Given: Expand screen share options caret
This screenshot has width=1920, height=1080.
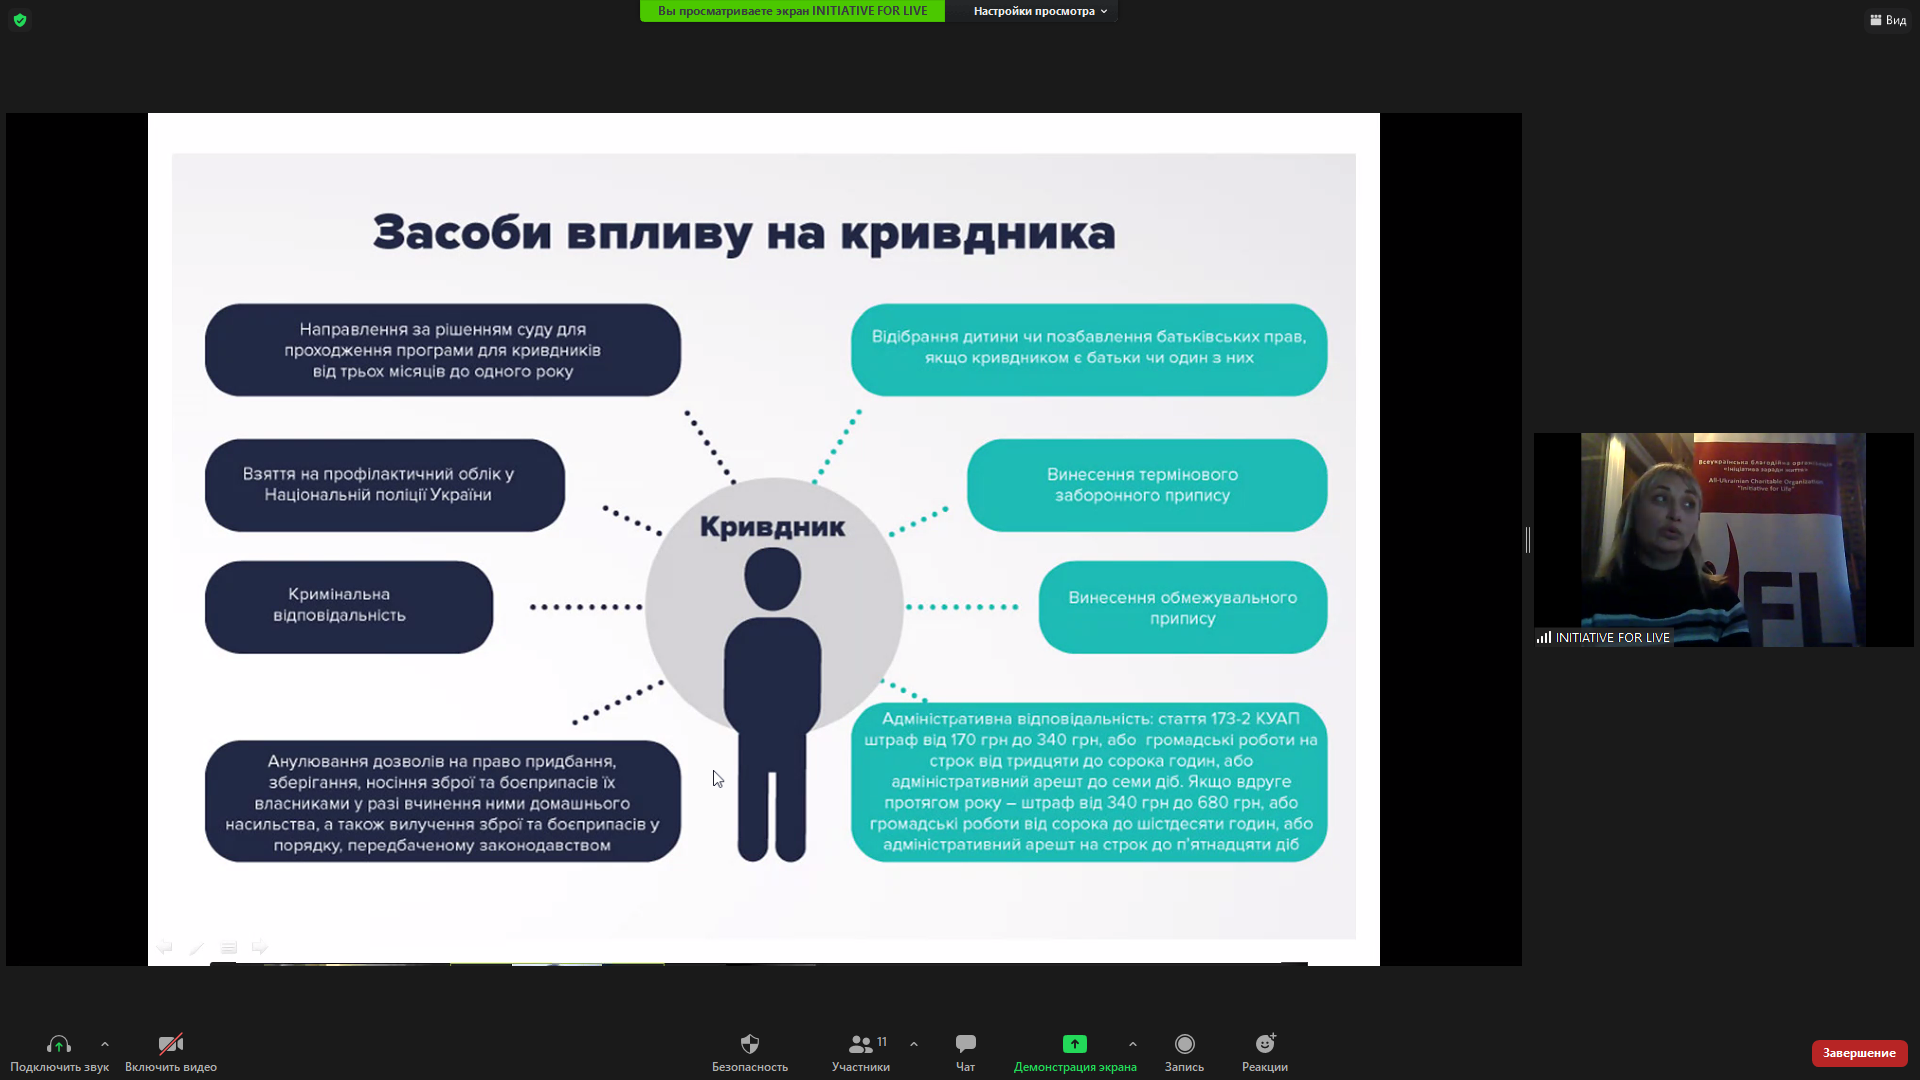Looking at the screenshot, I should 1133,1044.
